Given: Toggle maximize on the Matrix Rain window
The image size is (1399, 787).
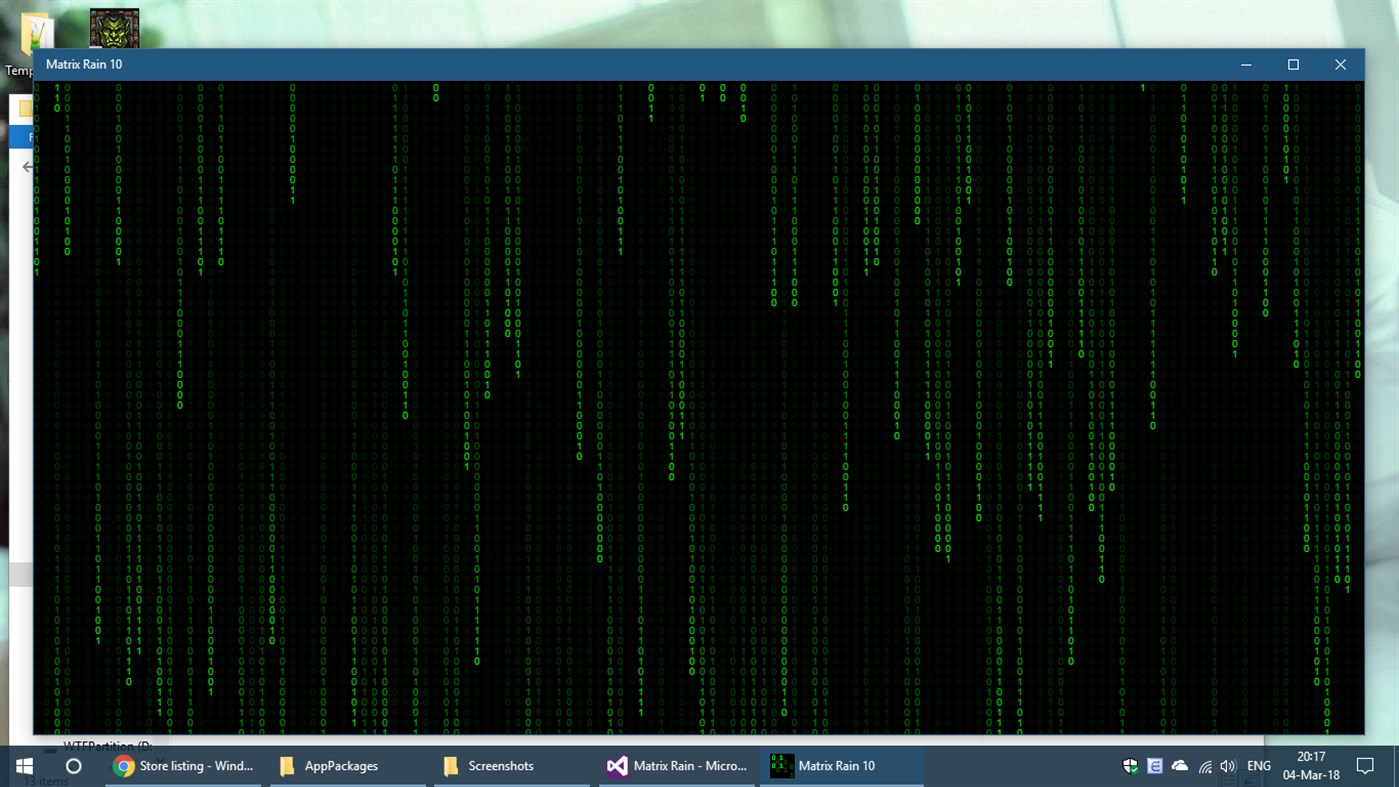Looking at the screenshot, I should pos(1293,64).
